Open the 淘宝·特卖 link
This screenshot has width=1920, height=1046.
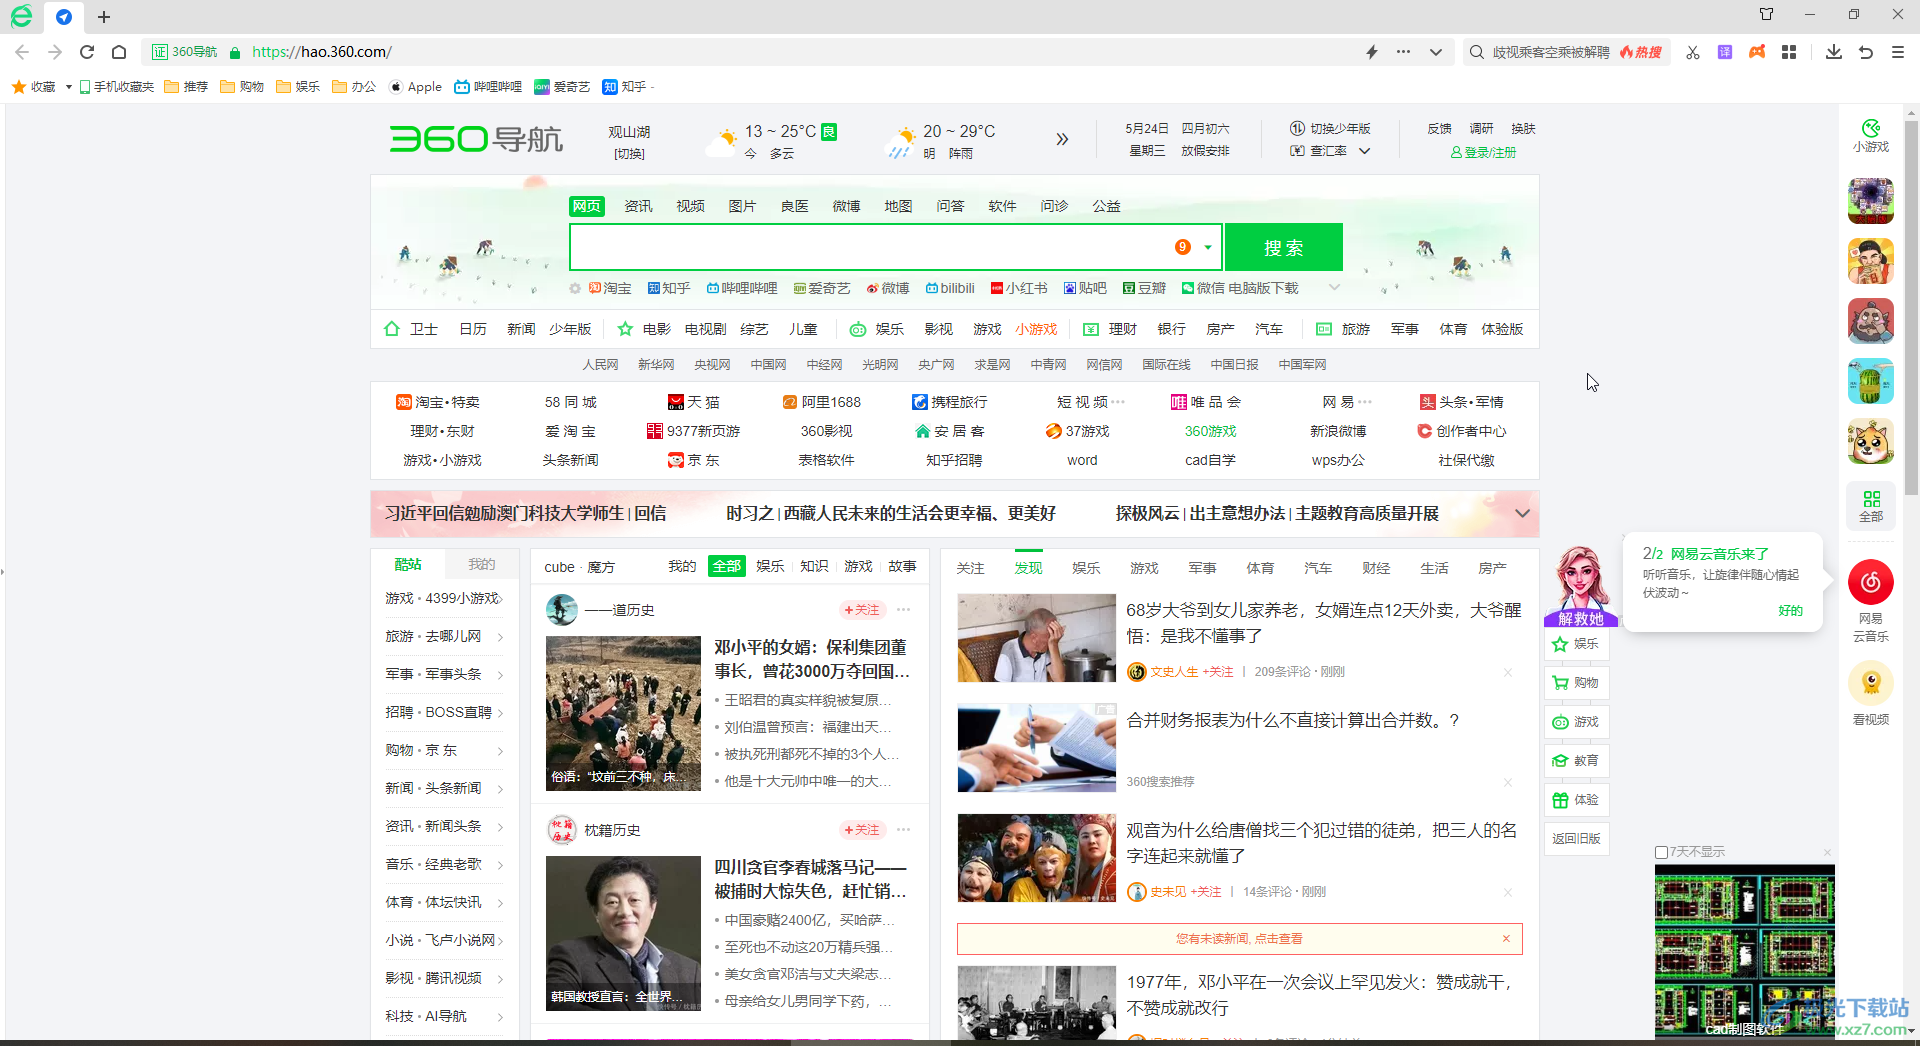438,402
